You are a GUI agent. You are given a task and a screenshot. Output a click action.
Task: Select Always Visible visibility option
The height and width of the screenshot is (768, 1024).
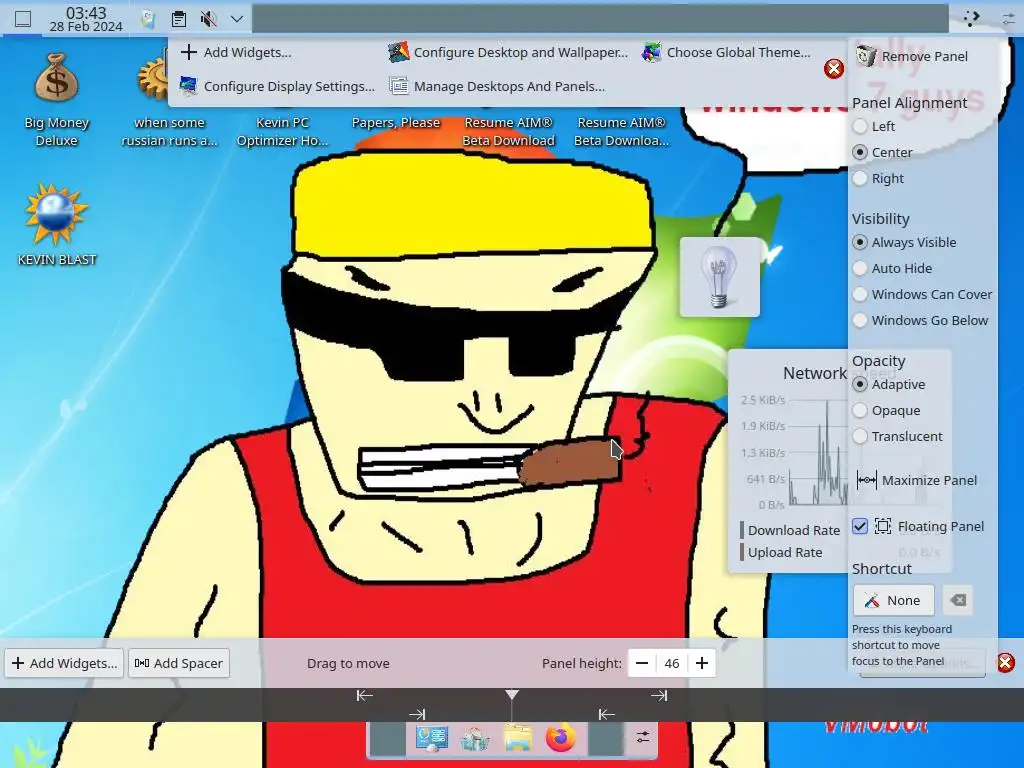pyautogui.click(x=904, y=242)
